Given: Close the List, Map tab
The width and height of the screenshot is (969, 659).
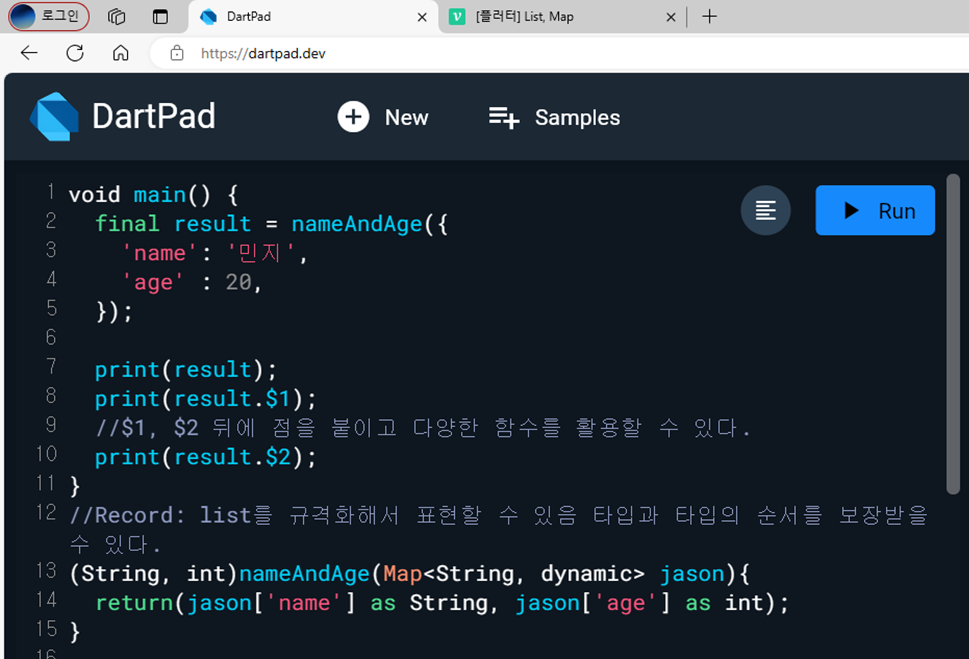Looking at the screenshot, I should pyautogui.click(x=671, y=17).
